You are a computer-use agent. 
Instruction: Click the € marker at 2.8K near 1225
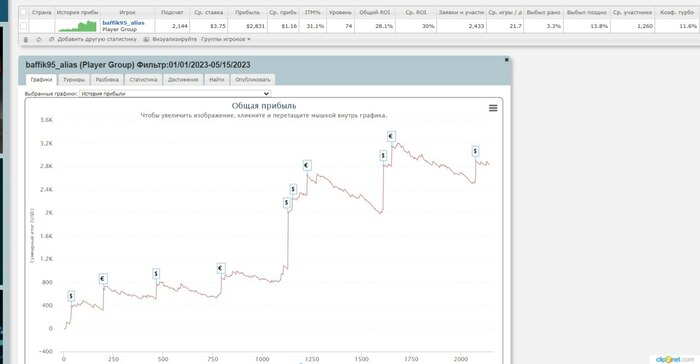(306, 166)
